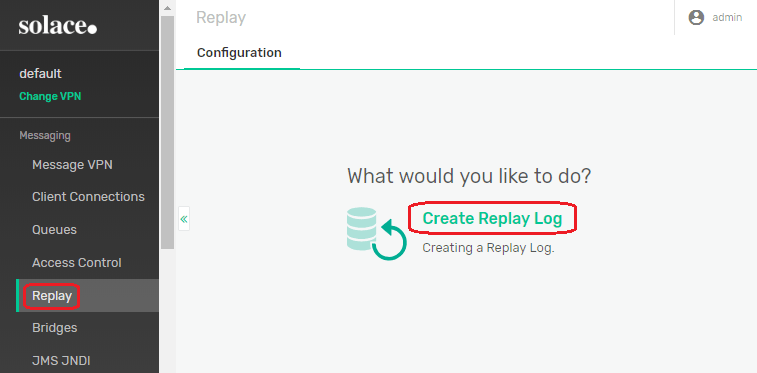The image size is (757, 373).
Task: Go to the Queues section
Action: 55,230
